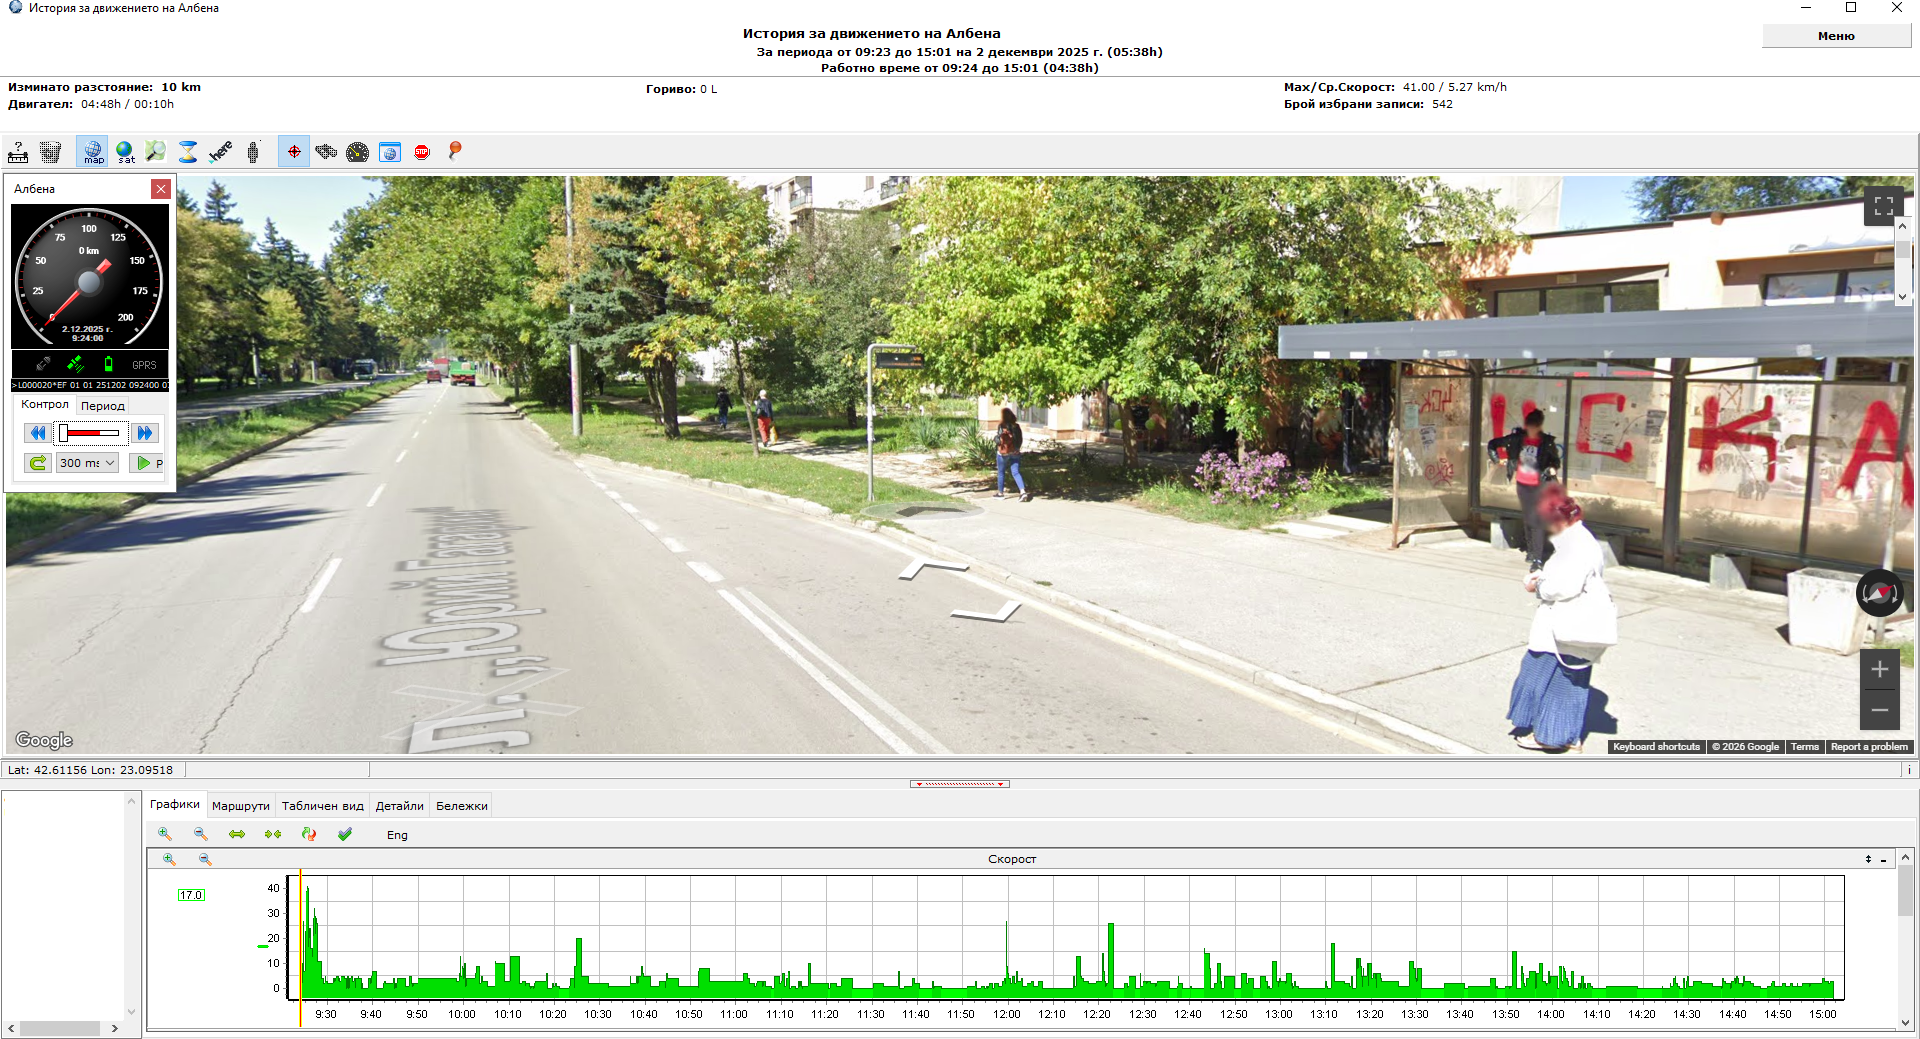This screenshot has height=1039, width=1920.
Task: Toggle the red crosshair centering button
Action: tap(294, 152)
